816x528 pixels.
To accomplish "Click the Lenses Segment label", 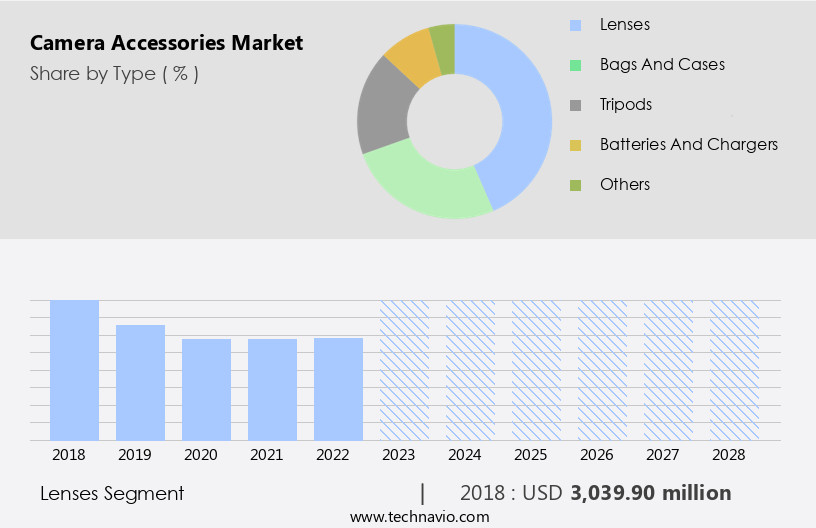I will [112, 493].
